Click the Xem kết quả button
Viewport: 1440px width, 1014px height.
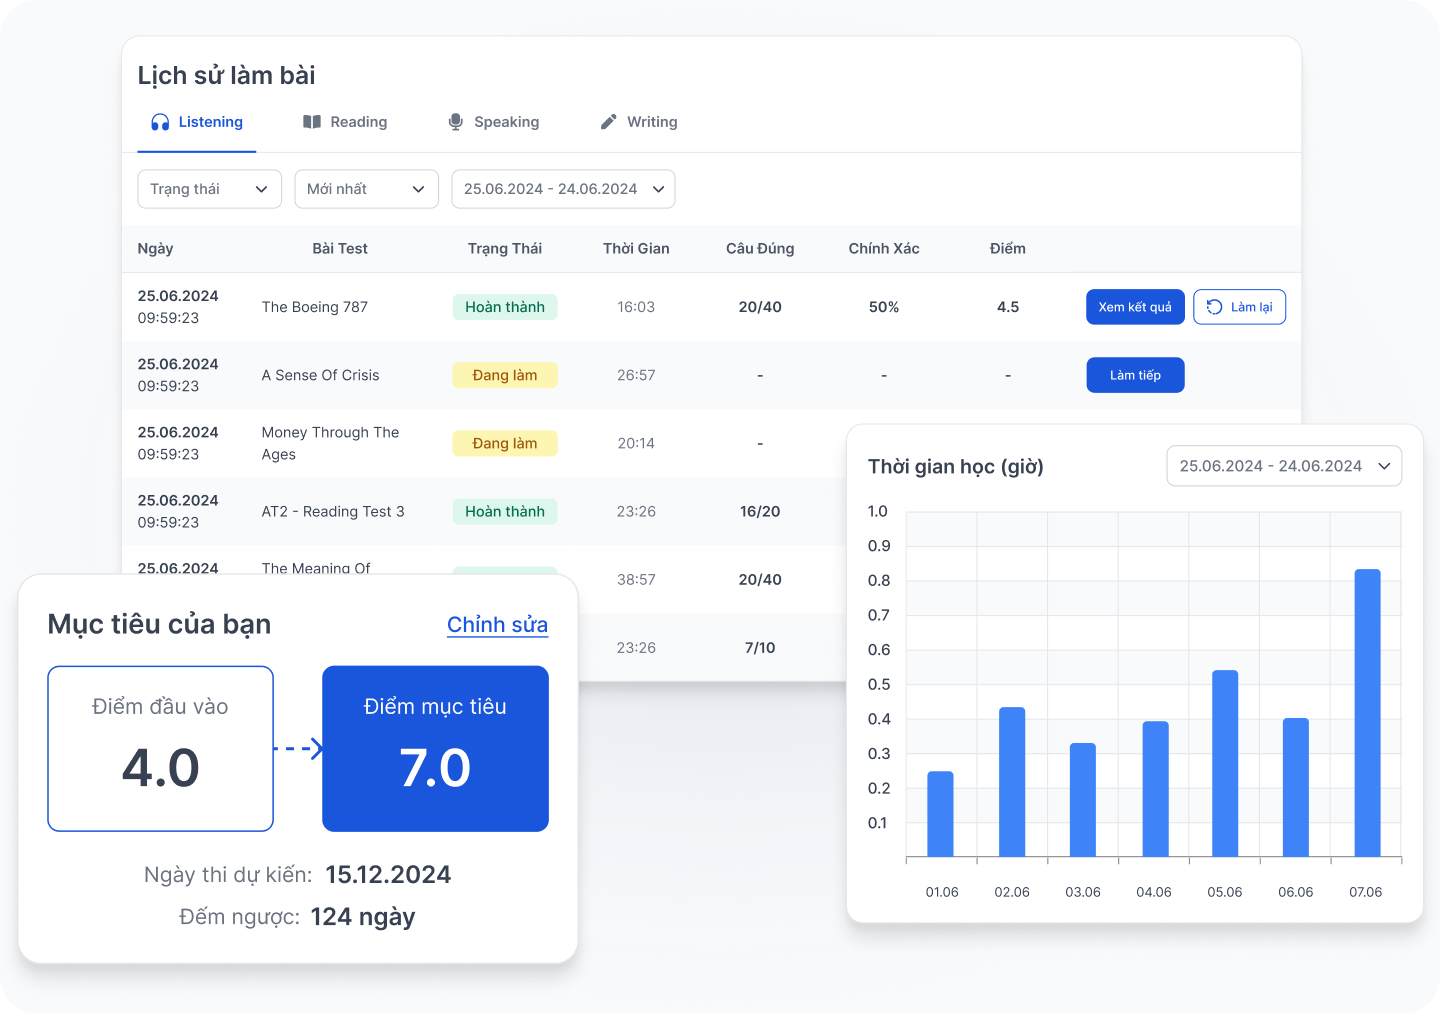click(1135, 307)
